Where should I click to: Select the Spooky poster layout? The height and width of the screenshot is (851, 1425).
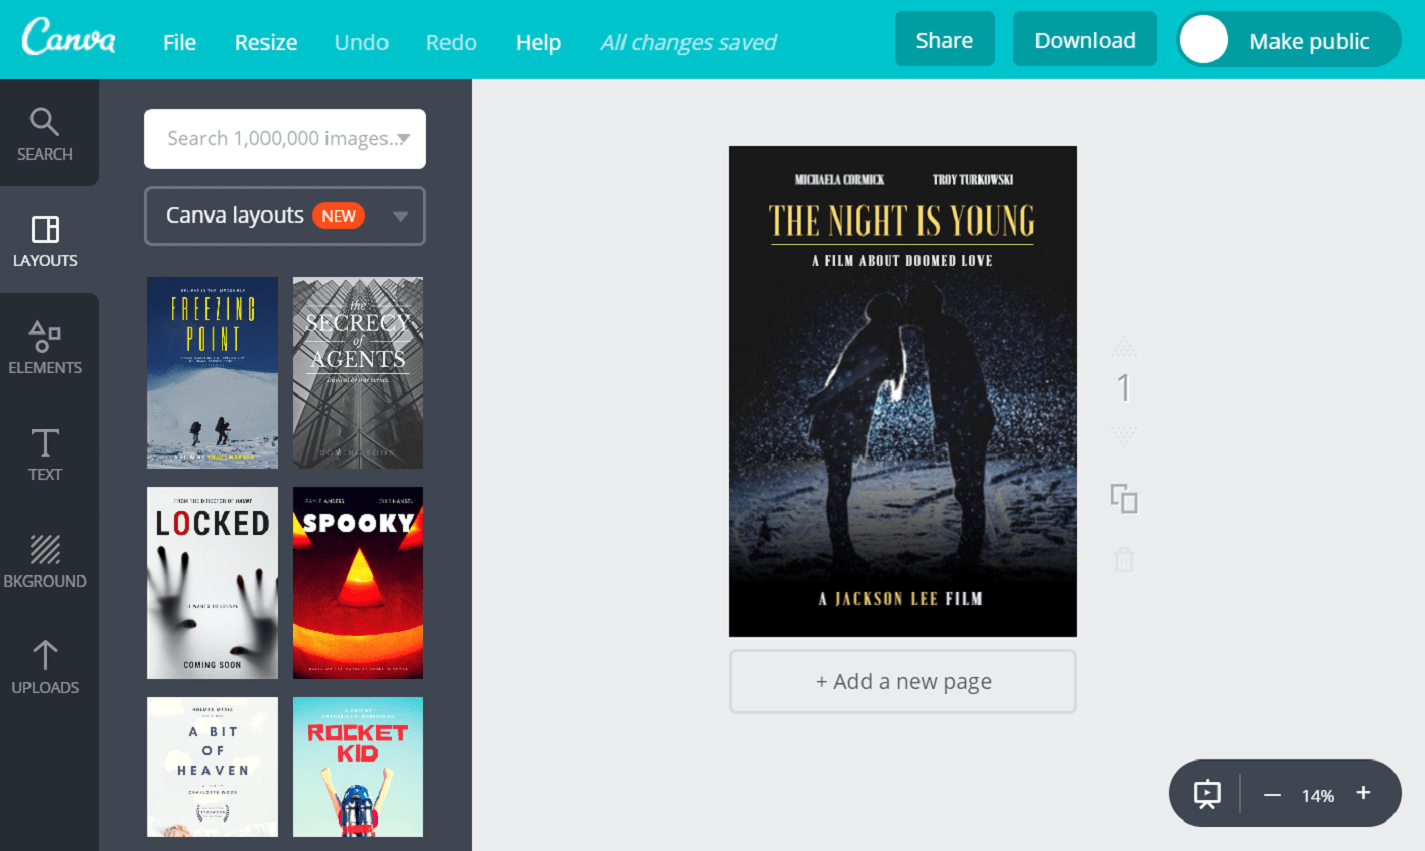pos(357,583)
